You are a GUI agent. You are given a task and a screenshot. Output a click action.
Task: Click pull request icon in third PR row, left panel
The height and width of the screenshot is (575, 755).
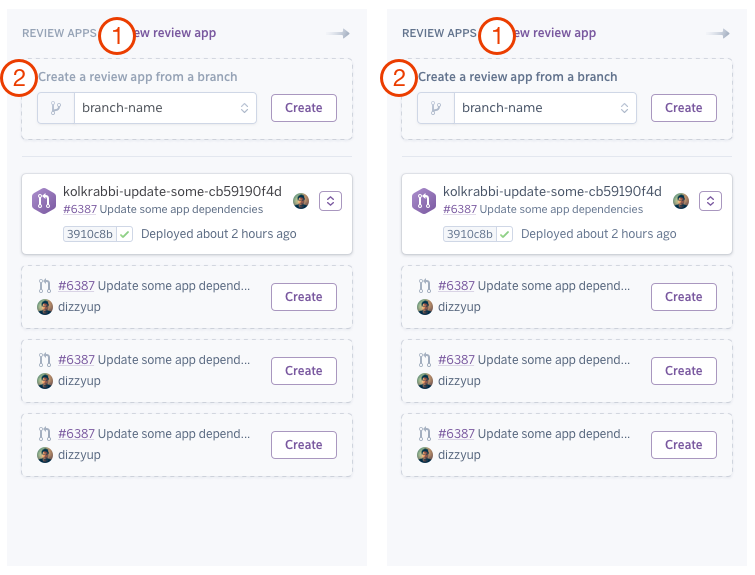pos(45,434)
